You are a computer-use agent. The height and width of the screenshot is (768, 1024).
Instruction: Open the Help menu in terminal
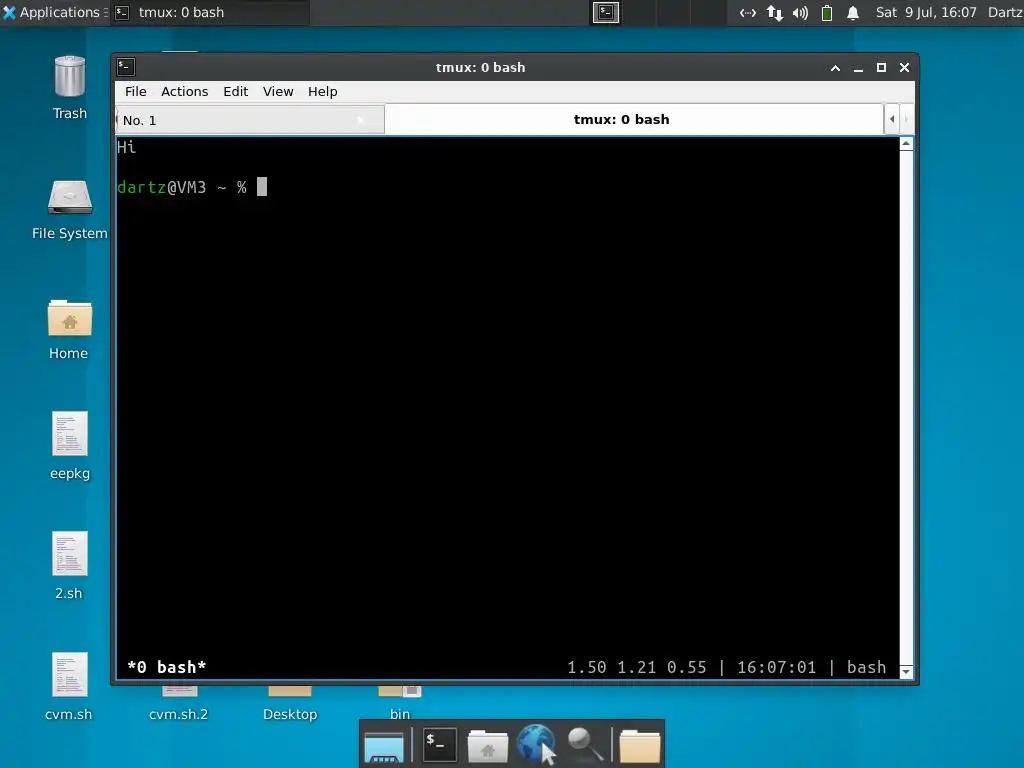pyautogui.click(x=323, y=91)
